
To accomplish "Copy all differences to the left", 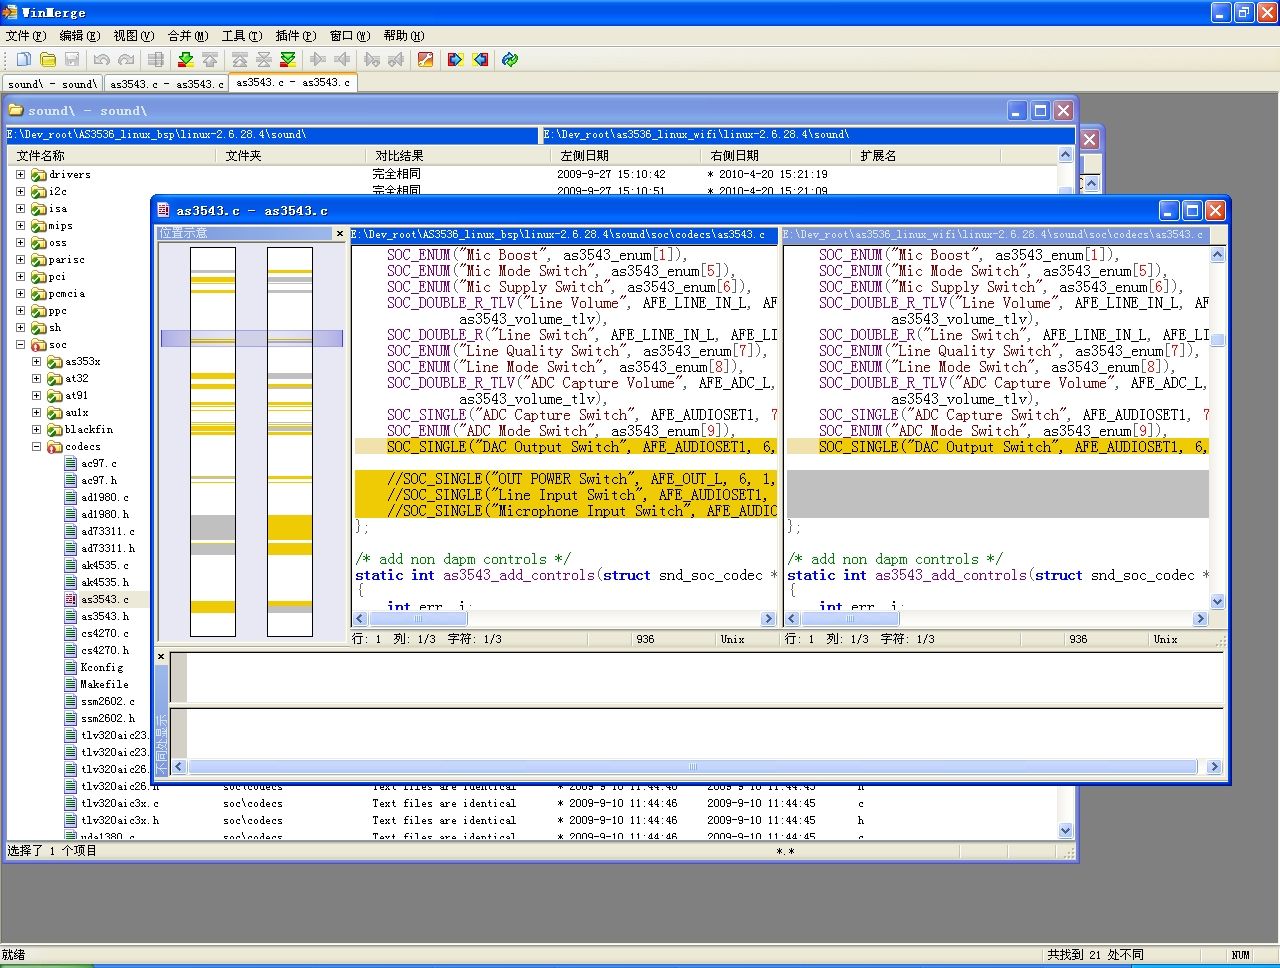I will [481, 60].
